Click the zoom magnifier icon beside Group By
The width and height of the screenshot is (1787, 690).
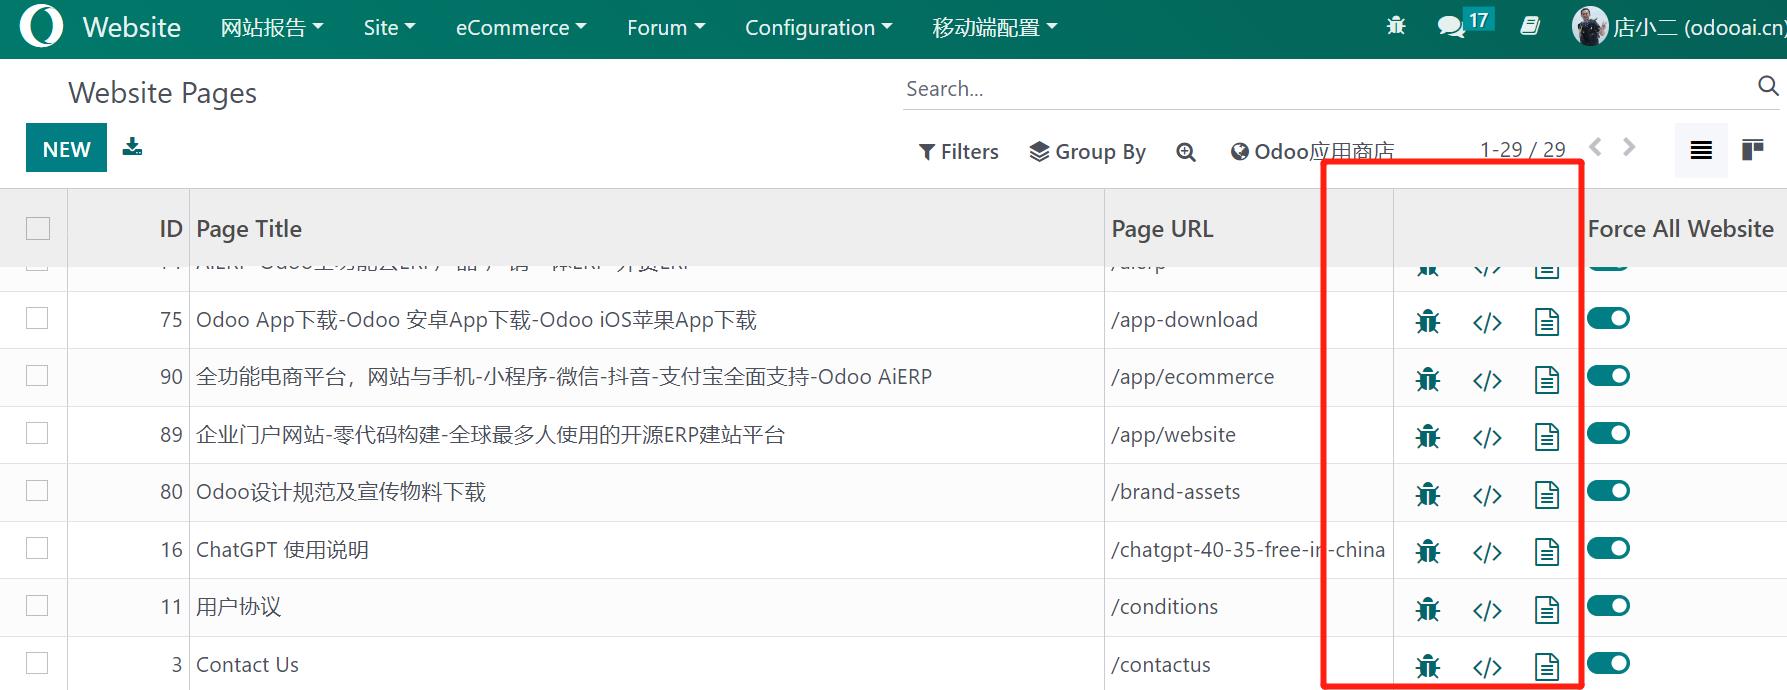pyautogui.click(x=1186, y=152)
